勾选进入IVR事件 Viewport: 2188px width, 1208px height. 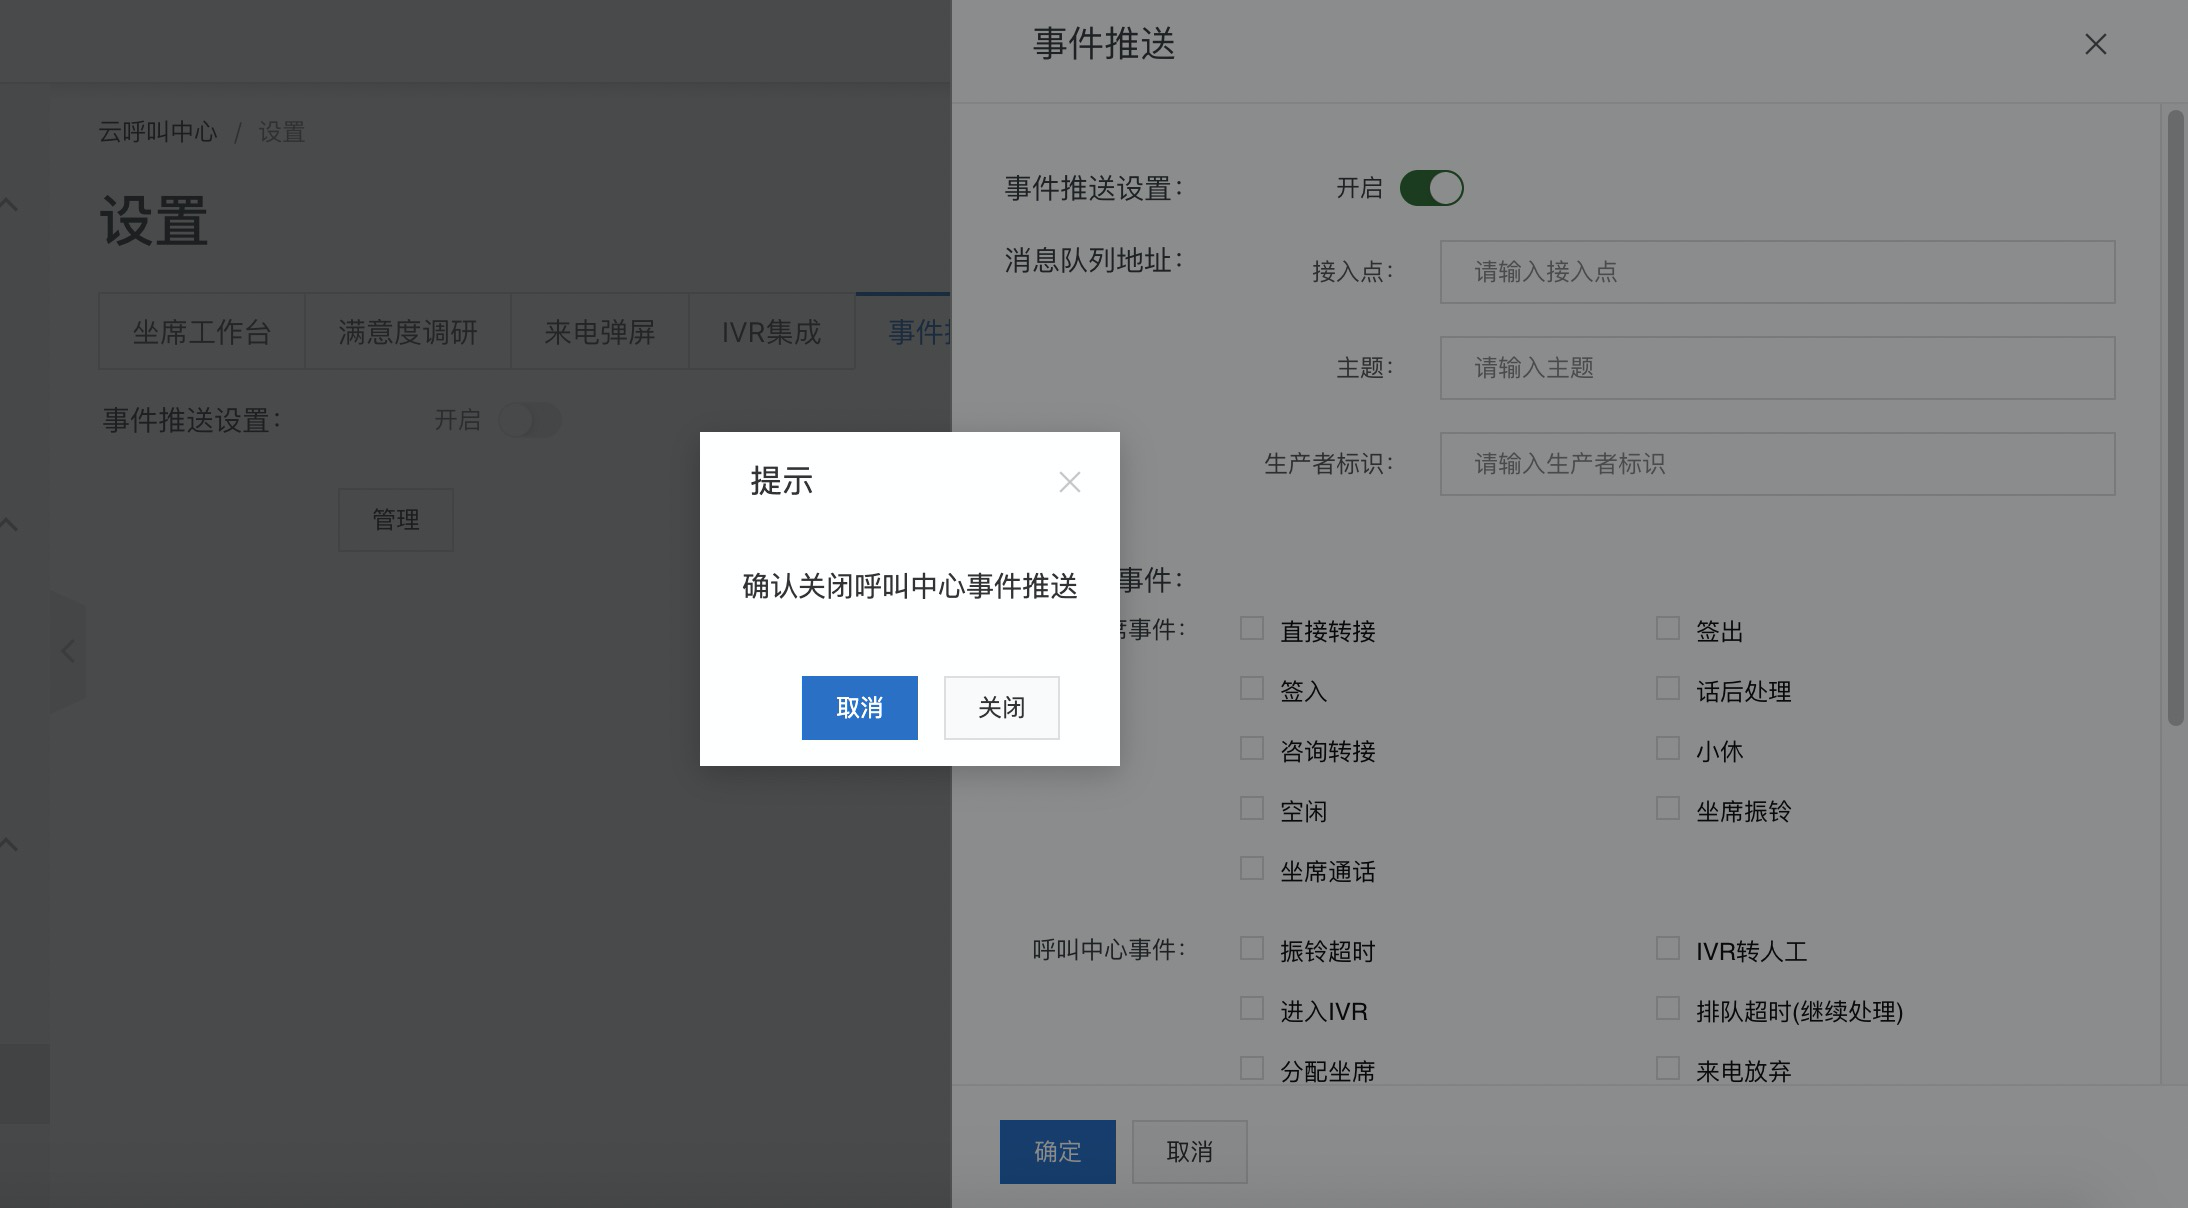[1251, 1008]
